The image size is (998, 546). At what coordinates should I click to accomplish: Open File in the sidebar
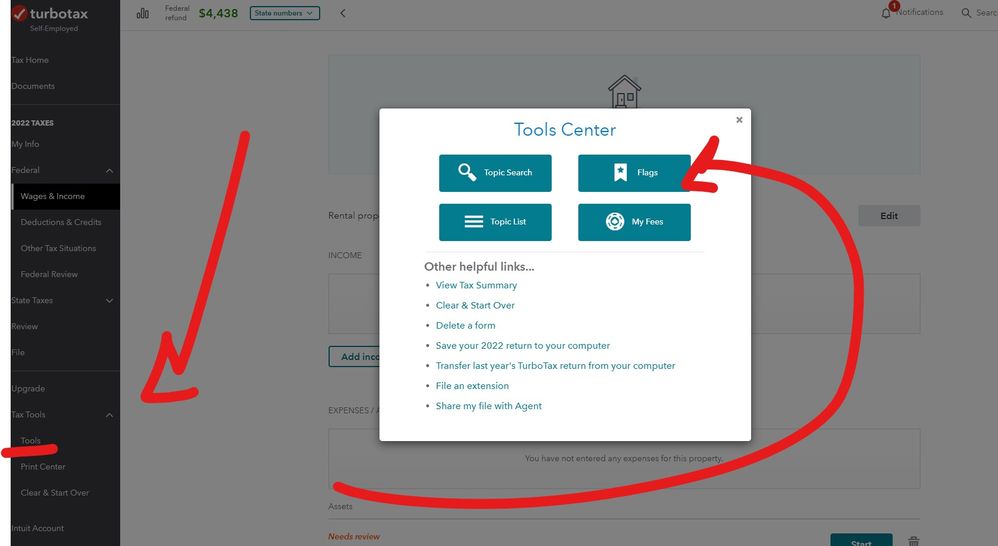[18, 353]
